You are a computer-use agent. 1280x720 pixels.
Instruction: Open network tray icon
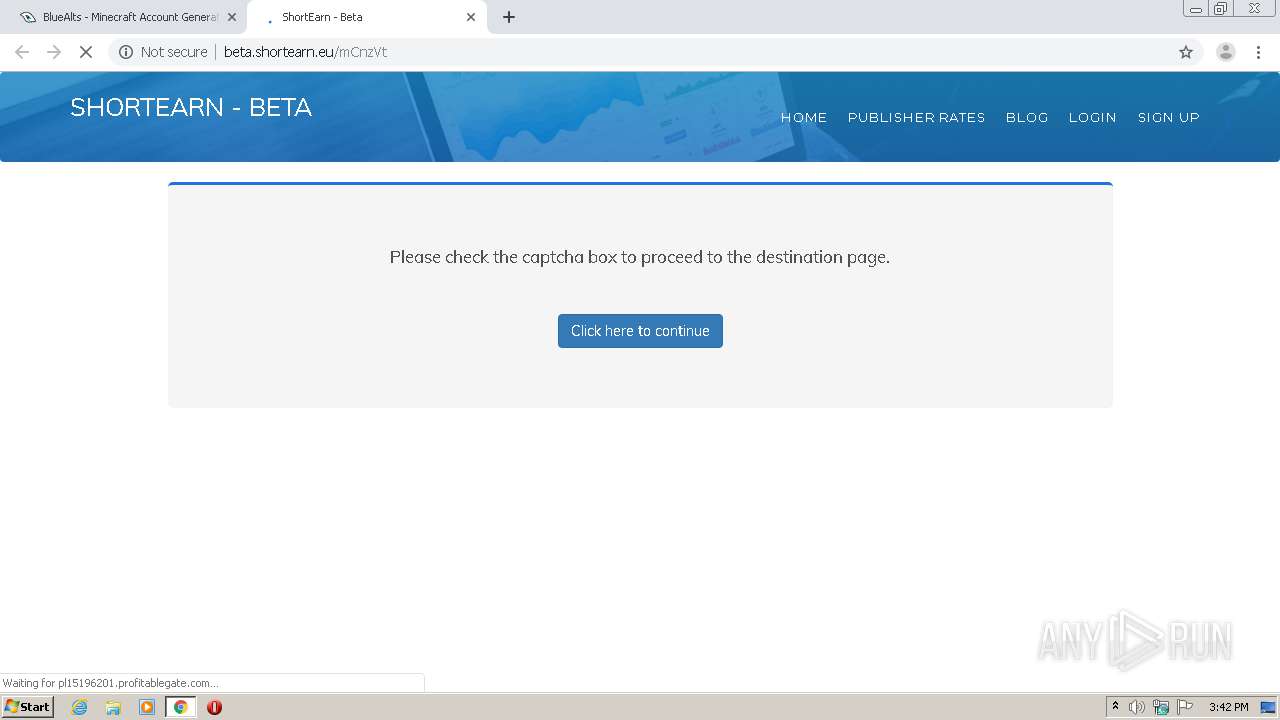pyautogui.click(x=1161, y=707)
